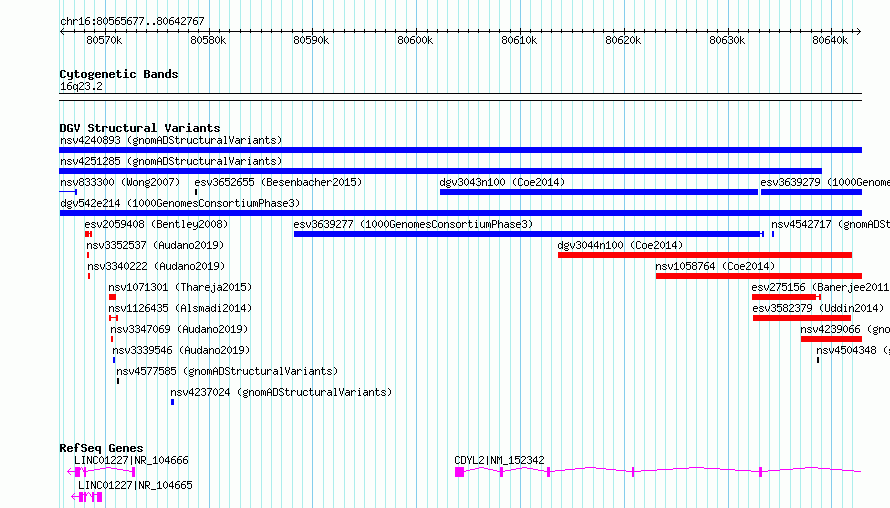Click the nsv3339546 (Audano2019) label
The width and height of the screenshot is (890, 508).
click(x=181, y=350)
